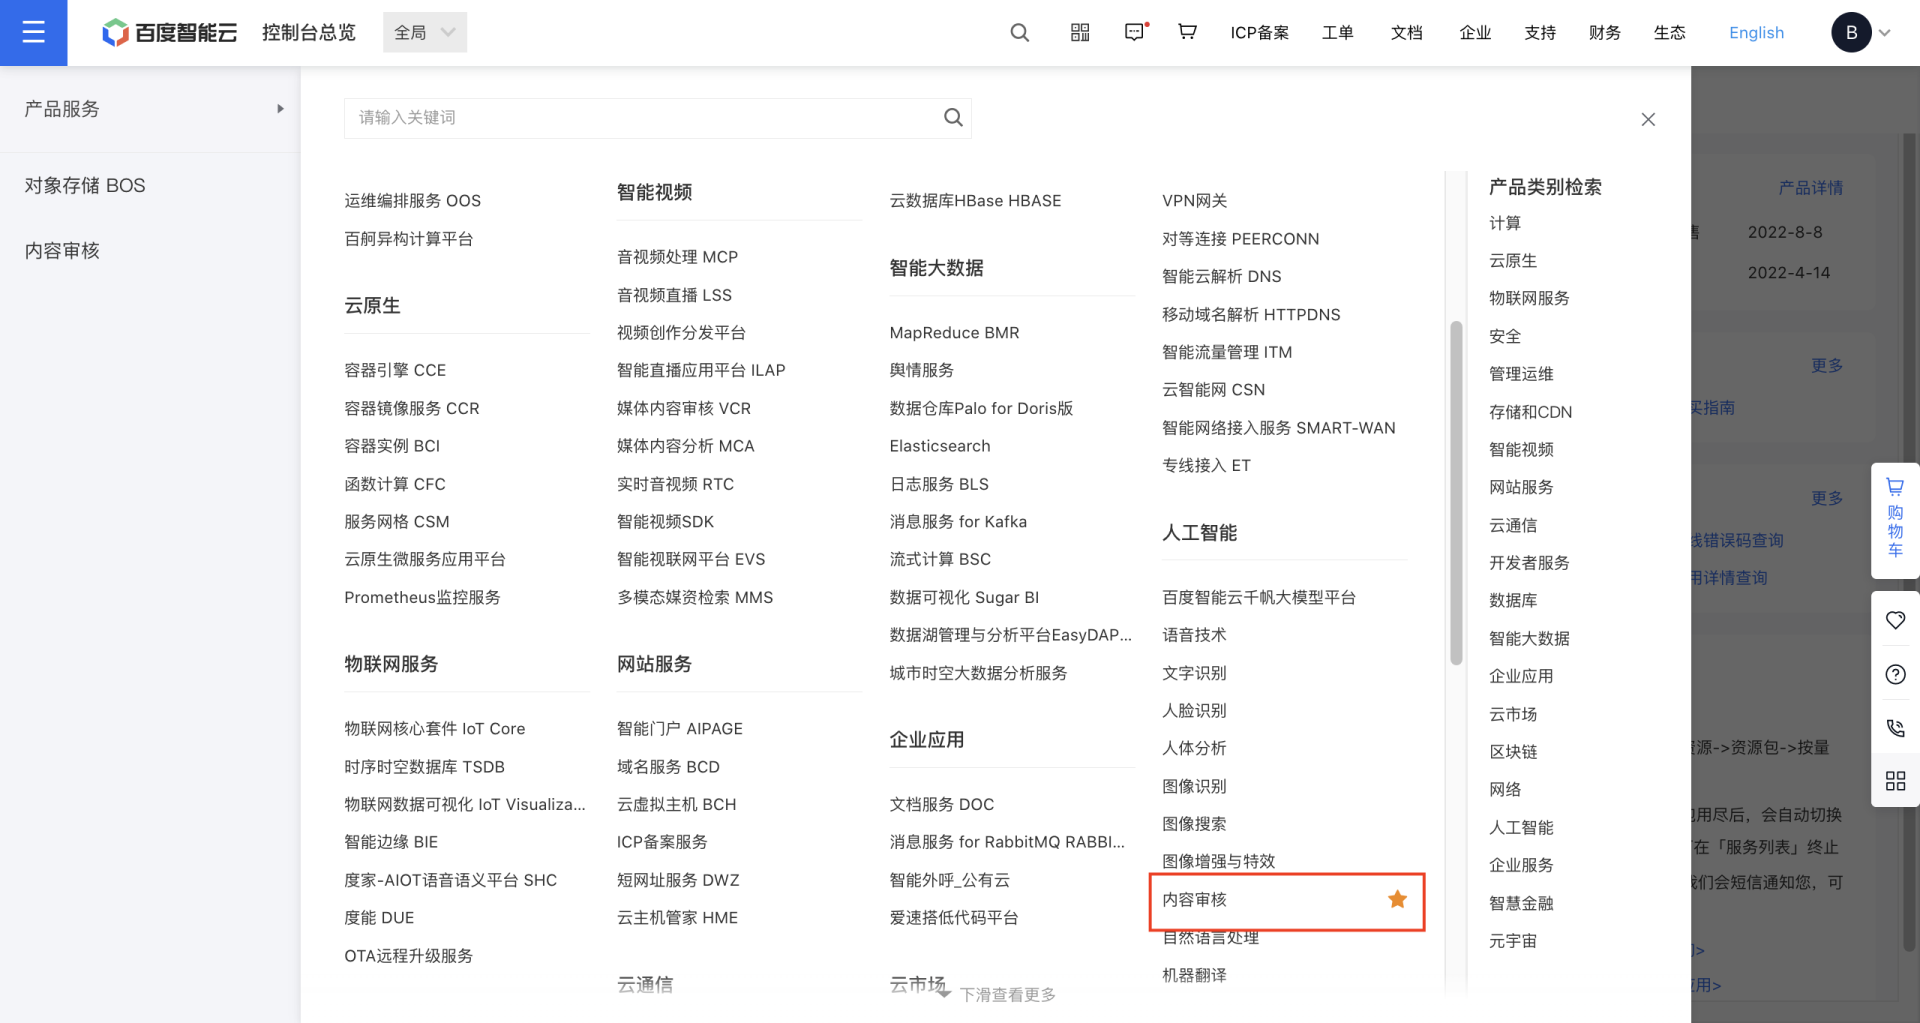
Task: Expand the account menu arrow
Action: (x=1885, y=33)
